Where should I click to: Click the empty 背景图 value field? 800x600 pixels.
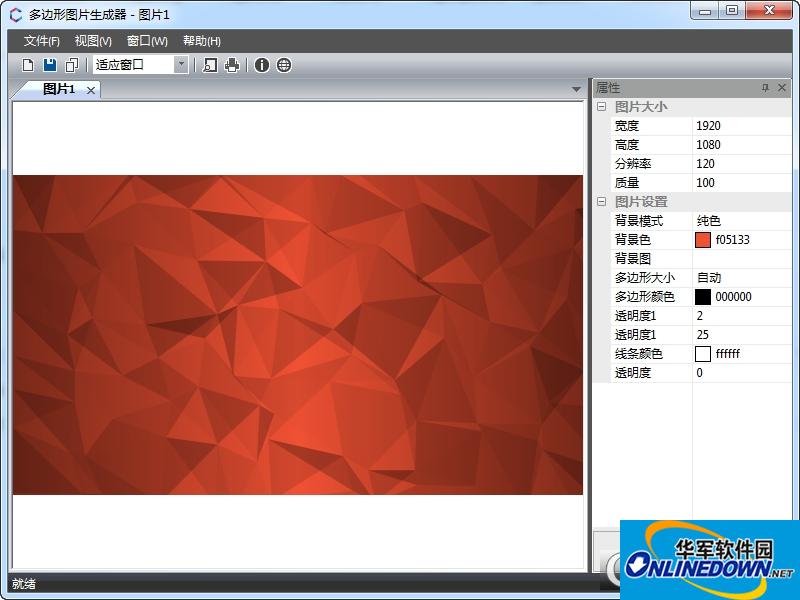742,259
